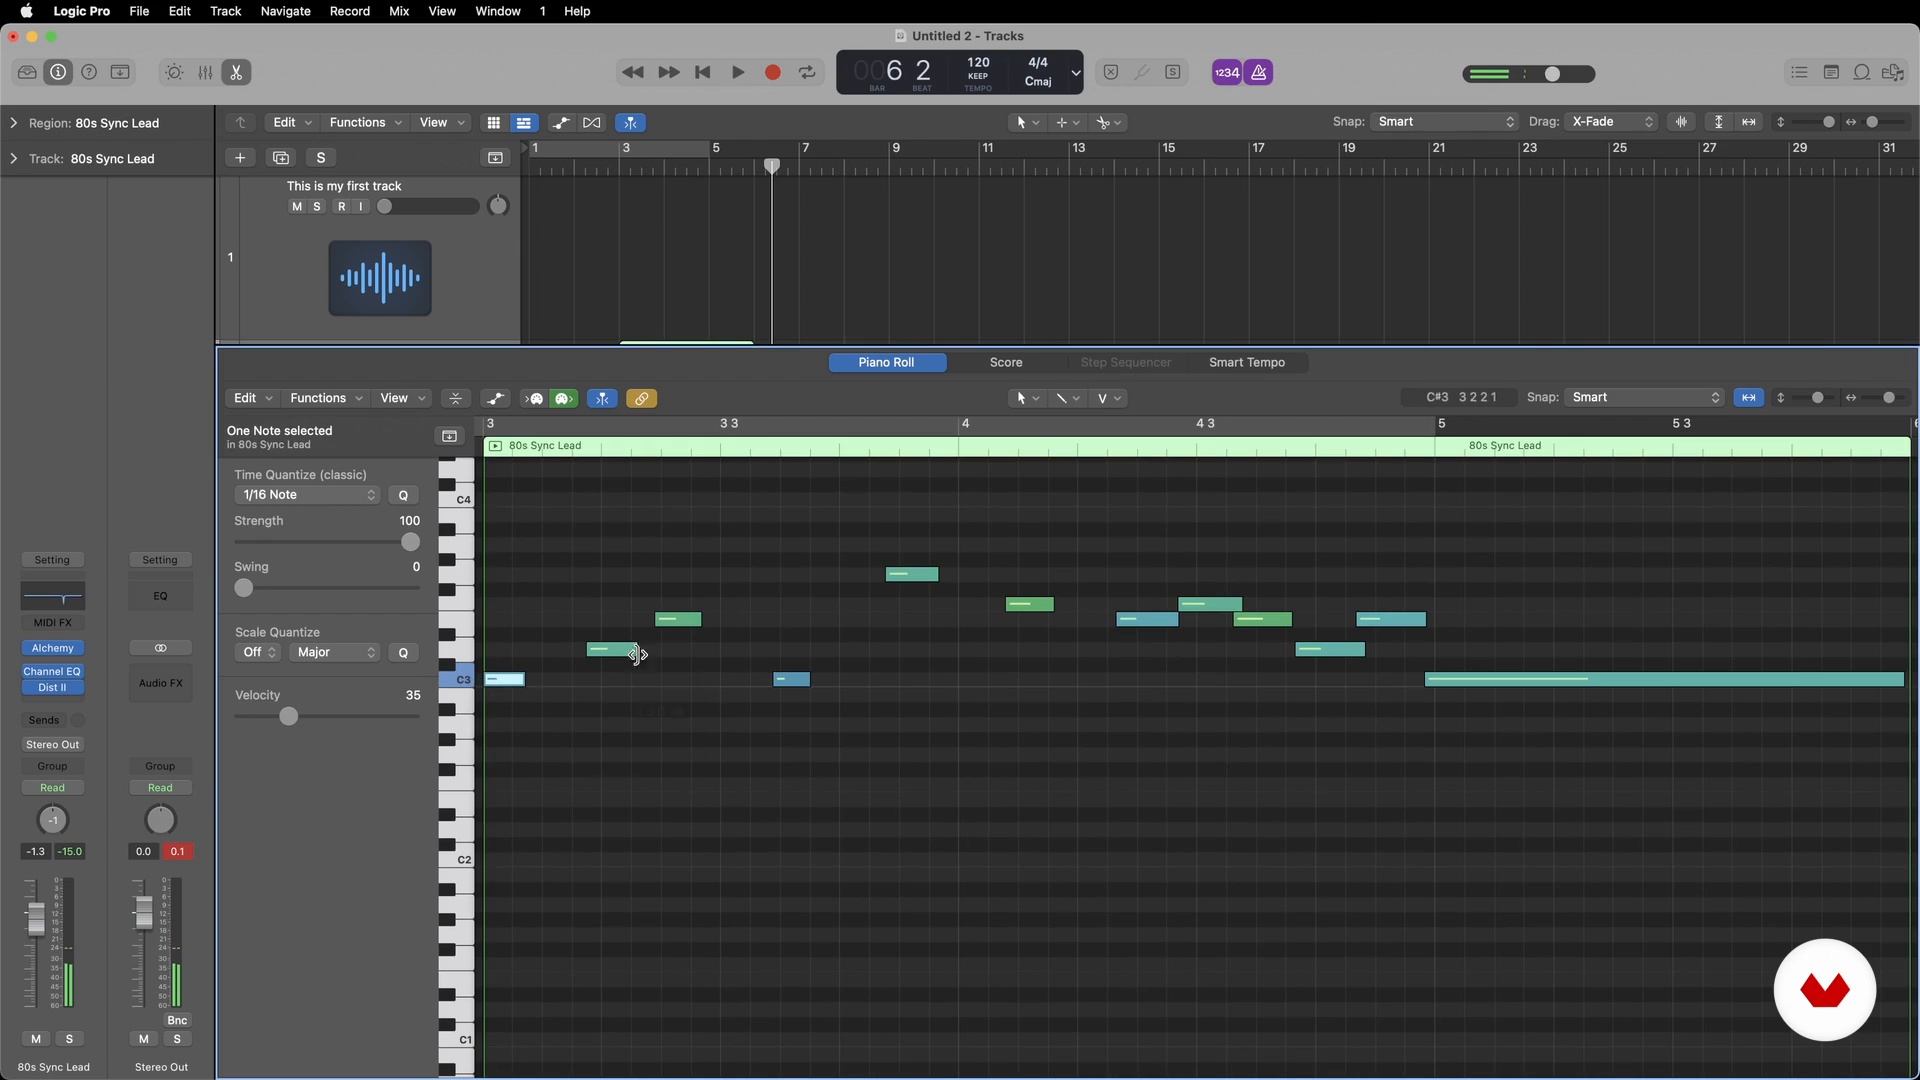Image resolution: width=1920 pixels, height=1080 pixels.
Task: Click the Time Quantize Q button
Action: pos(403,495)
